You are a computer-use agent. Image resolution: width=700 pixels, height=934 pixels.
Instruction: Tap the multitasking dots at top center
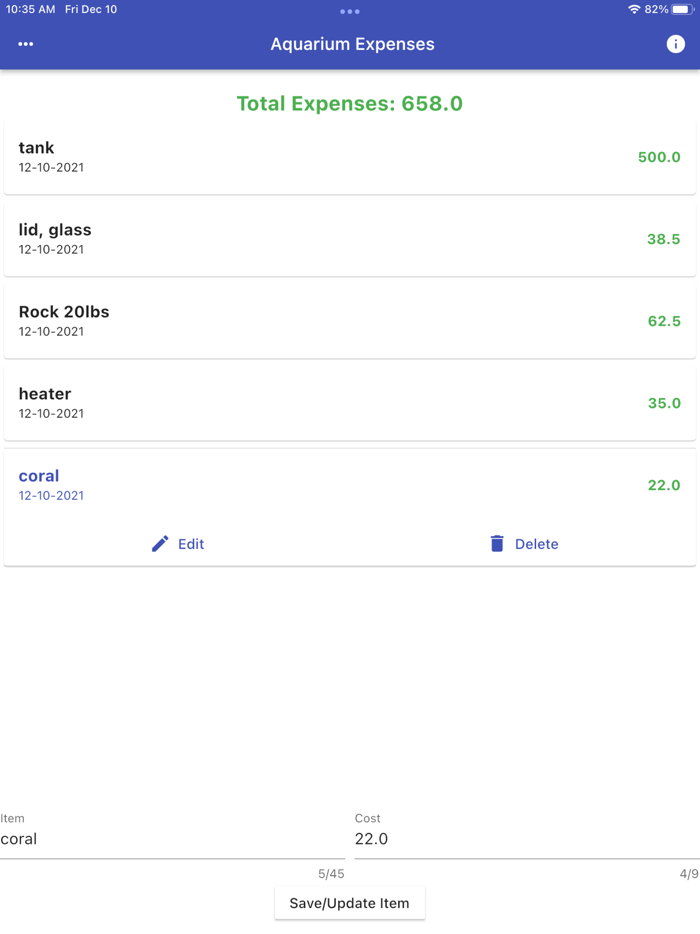point(350,12)
